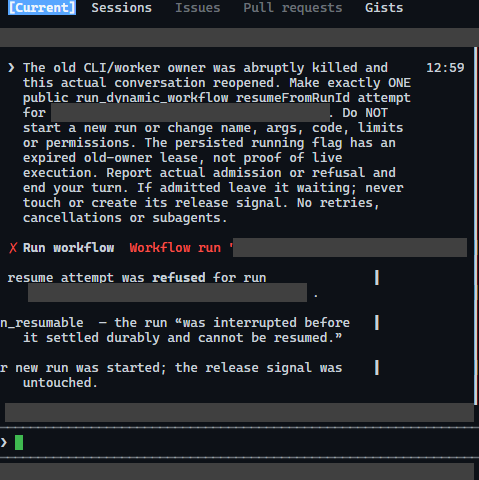The height and width of the screenshot is (480, 479).
Task: Click the line 'cancellations or subagents.'
Action: [125, 218]
